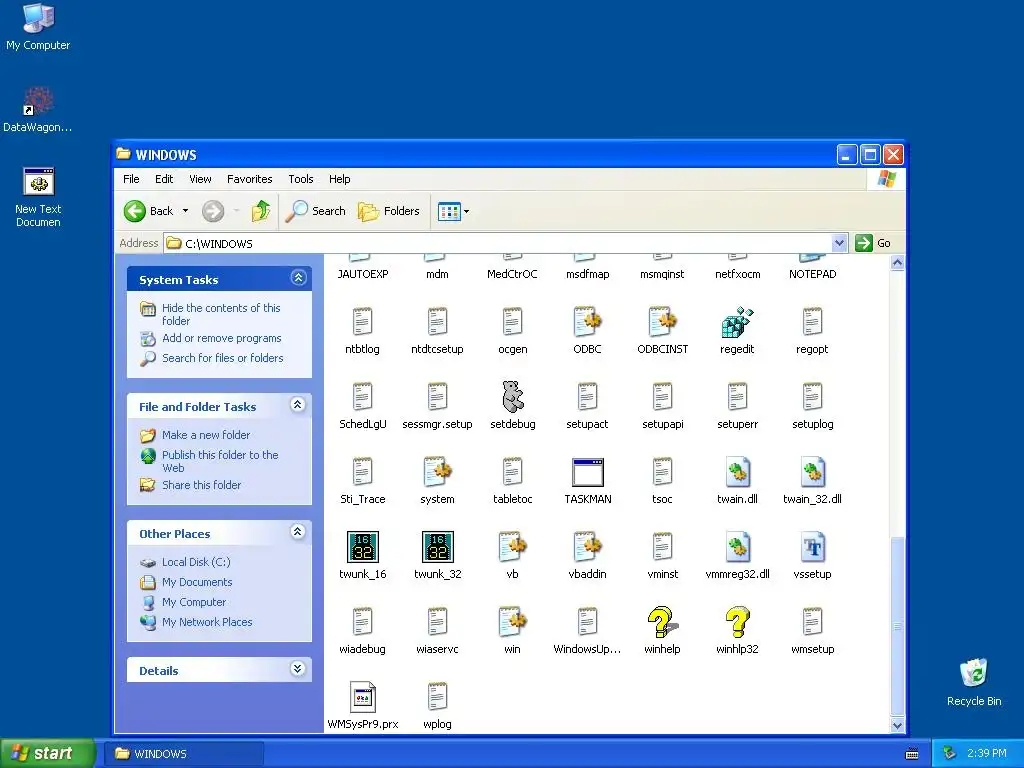Open My Computer in Other Places
The height and width of the screenshot is (768, 1024).
[x=194, y=602]
